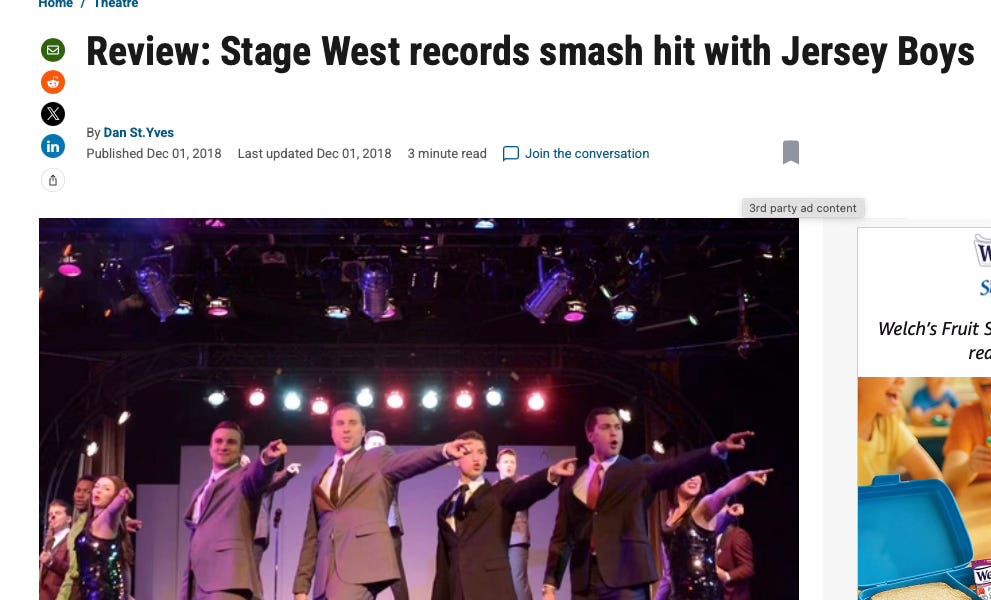Click the Review: Stage West article headline
Image resolution: width=991 pixels, height=600 pixels.
(x=530, y=51)
